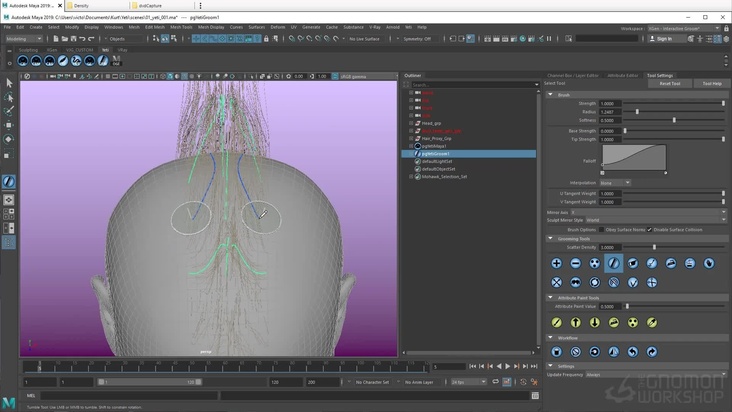Select Hair_Proxy_Grp in the Outliner

point(437,138)
